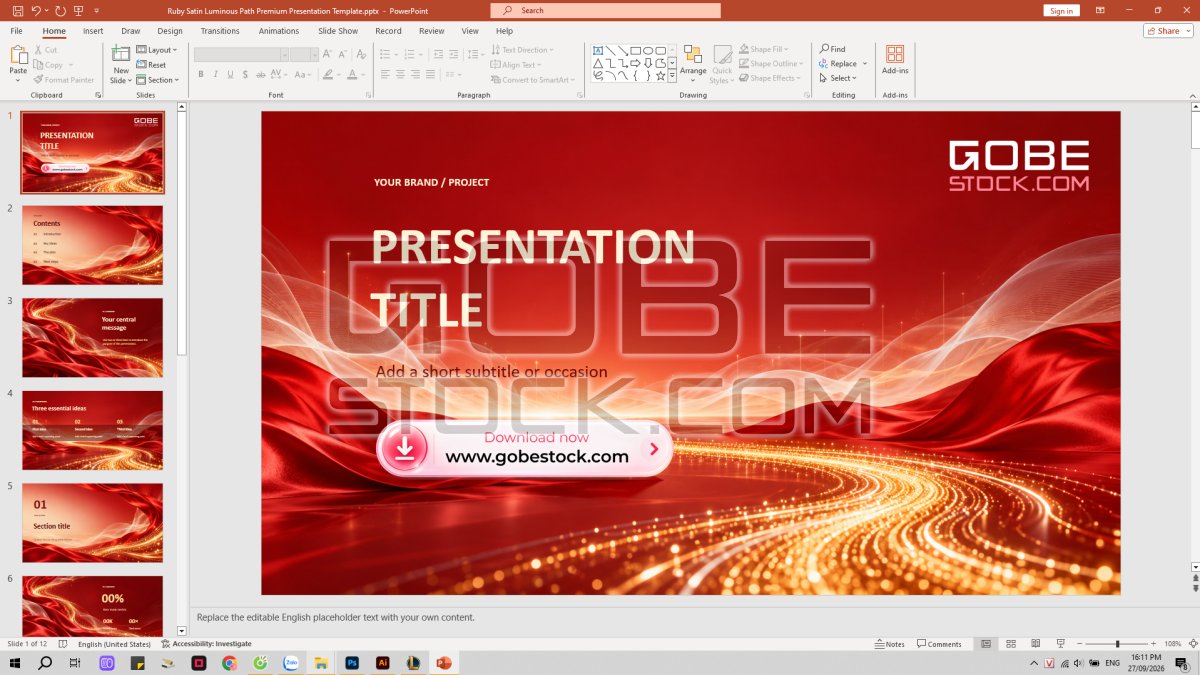The width and height of the screenshot is (1200, 675).
Task: Click the spell check status icon
Action: pos(63,644)
